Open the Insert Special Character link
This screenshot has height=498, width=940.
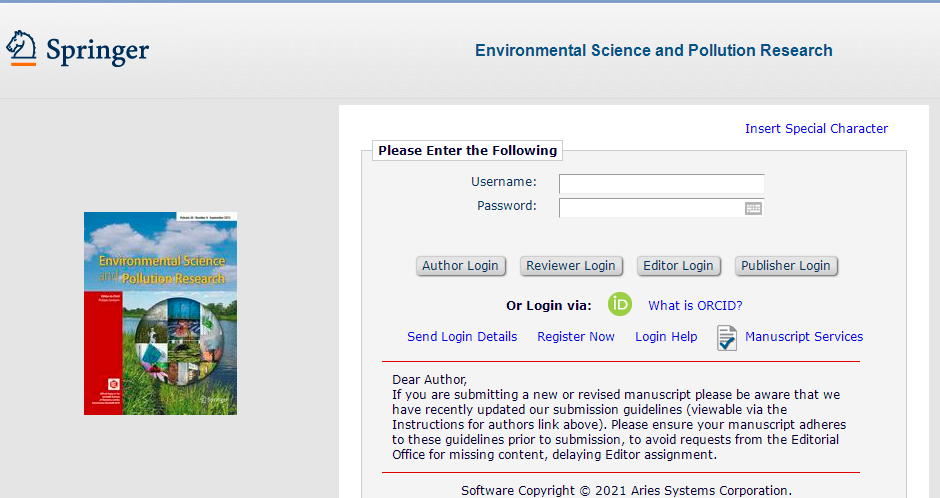[x=816, y=128]
